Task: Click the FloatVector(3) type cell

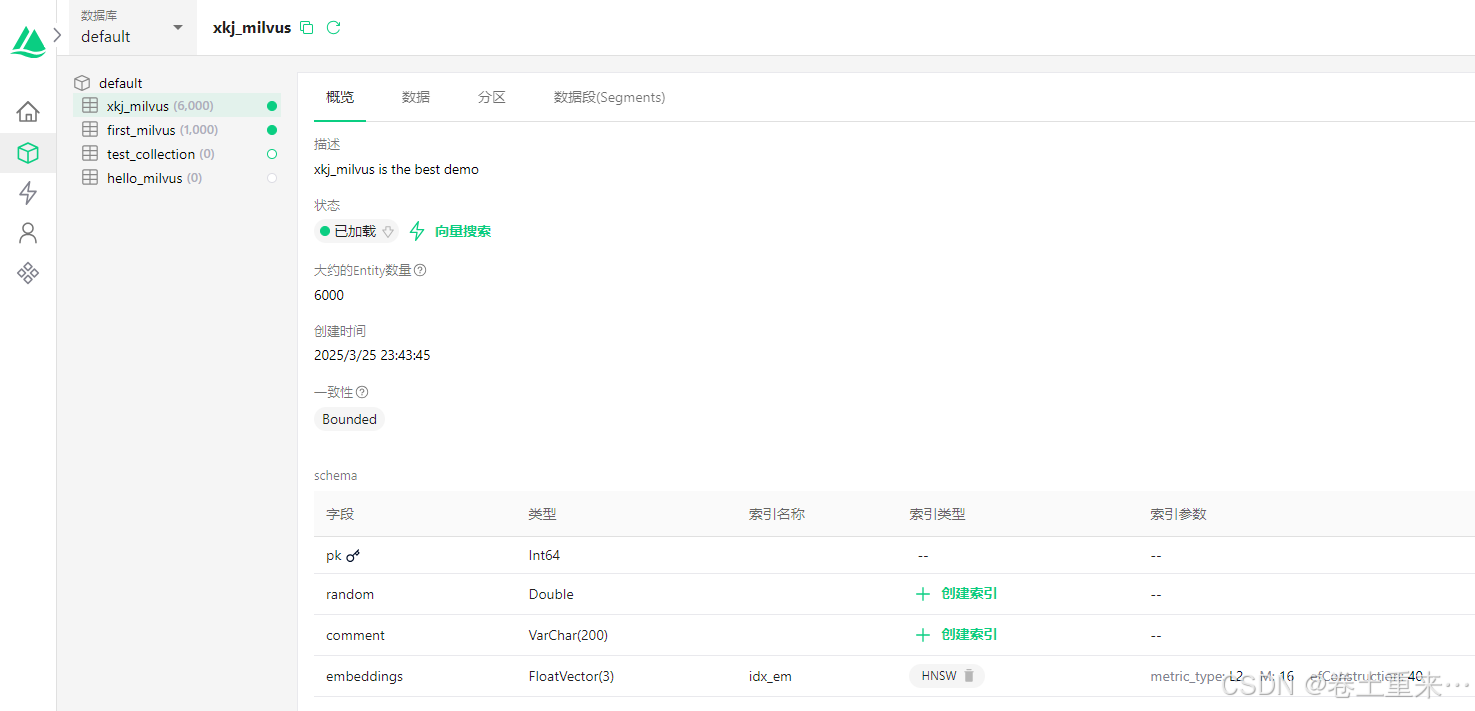Action: [571, 676]
